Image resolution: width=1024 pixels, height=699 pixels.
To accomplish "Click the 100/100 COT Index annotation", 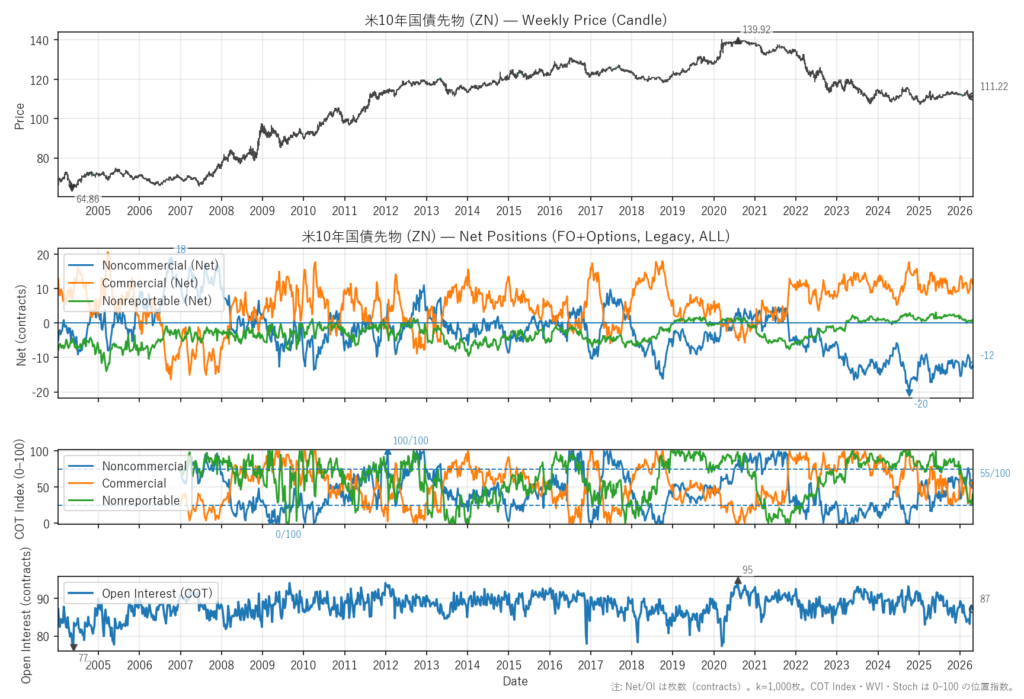I will tap(410, 441).
